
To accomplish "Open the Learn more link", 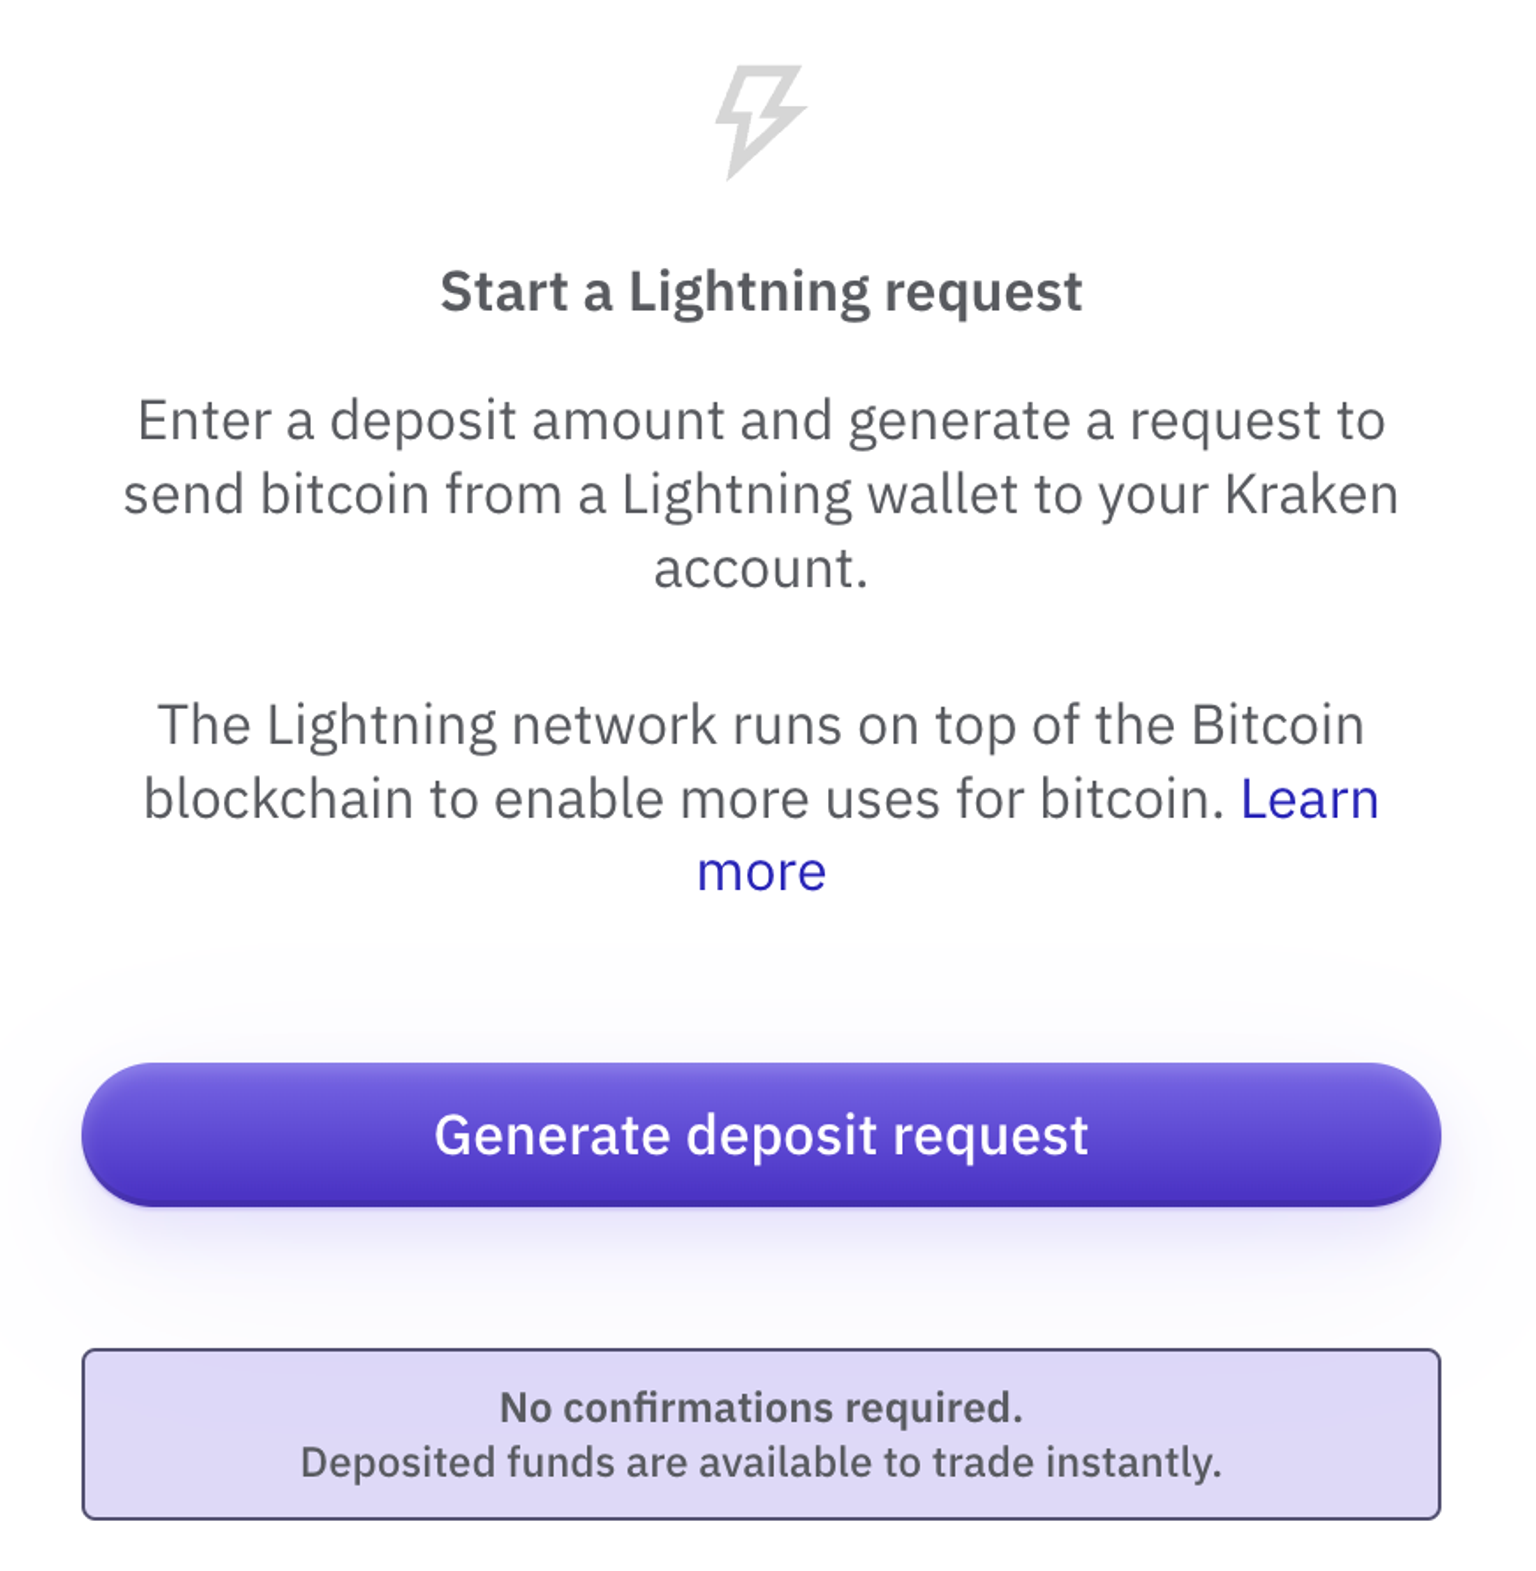I will [1309, 799].
